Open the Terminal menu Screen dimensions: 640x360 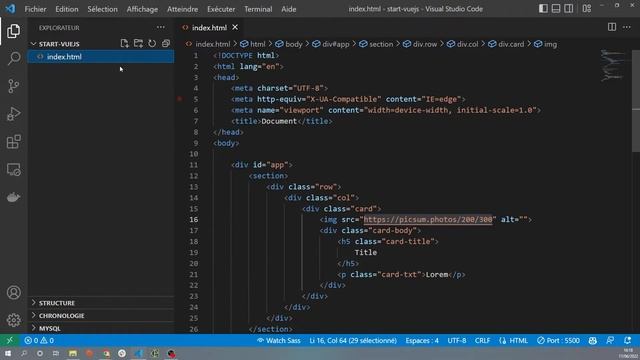point(258,9)
